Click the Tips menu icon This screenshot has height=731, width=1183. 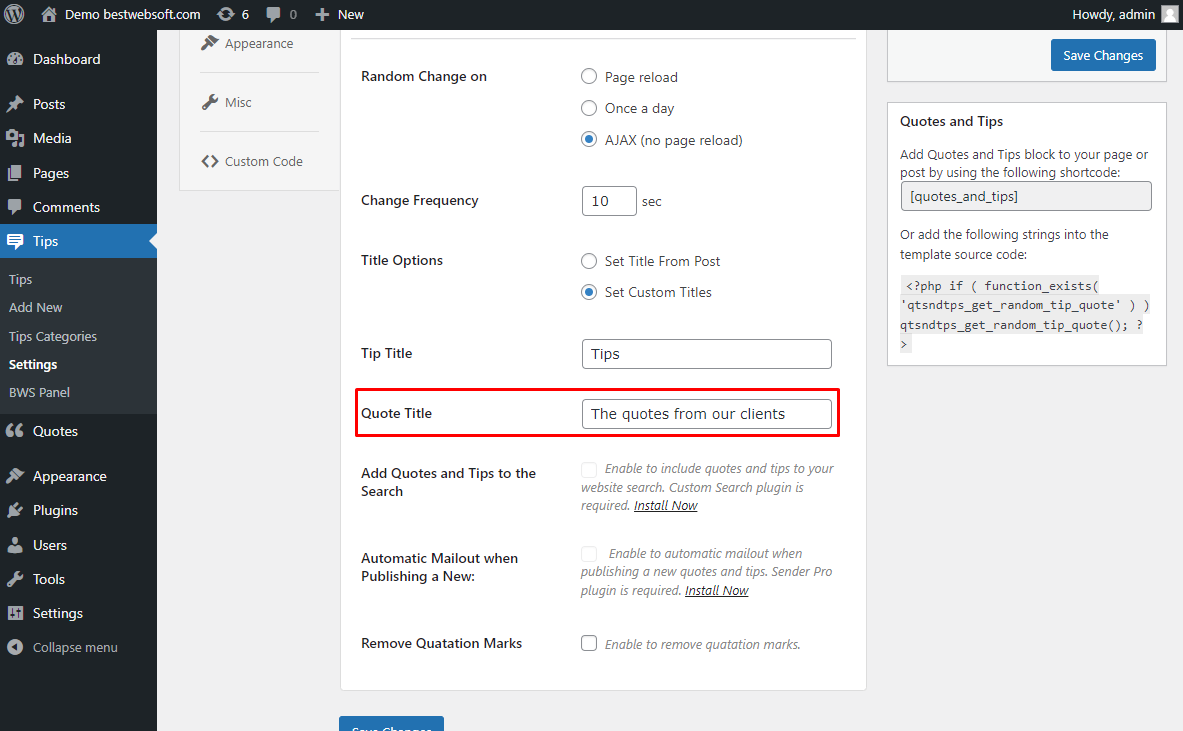pos(15,241)
